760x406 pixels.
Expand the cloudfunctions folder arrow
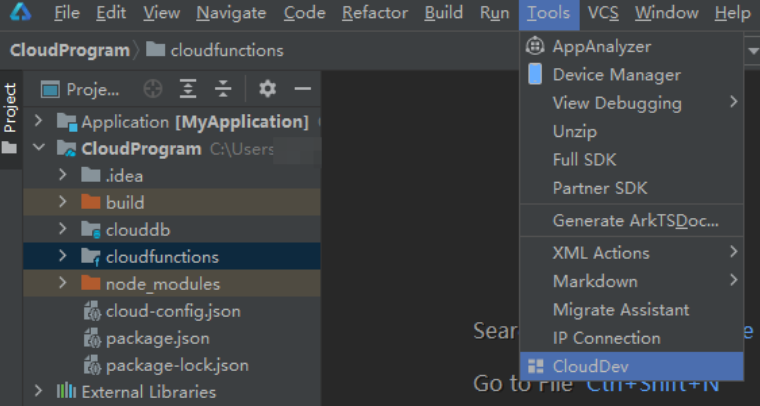63,255
